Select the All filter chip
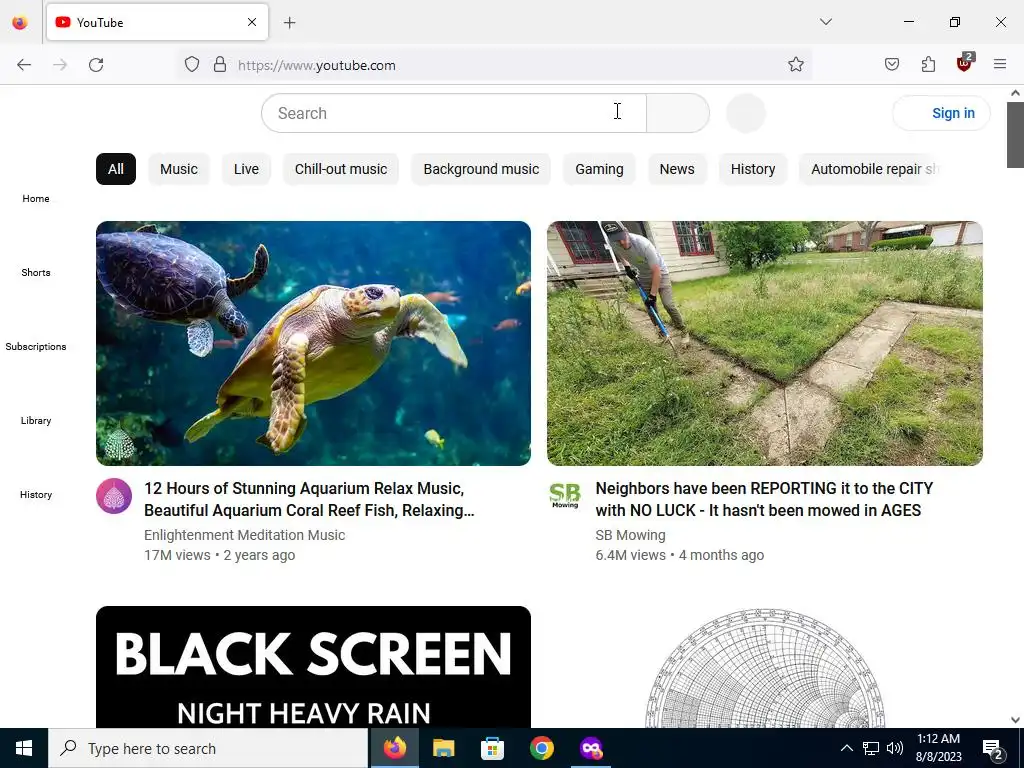Screen dimensions: 1024x768 (116, 169)
